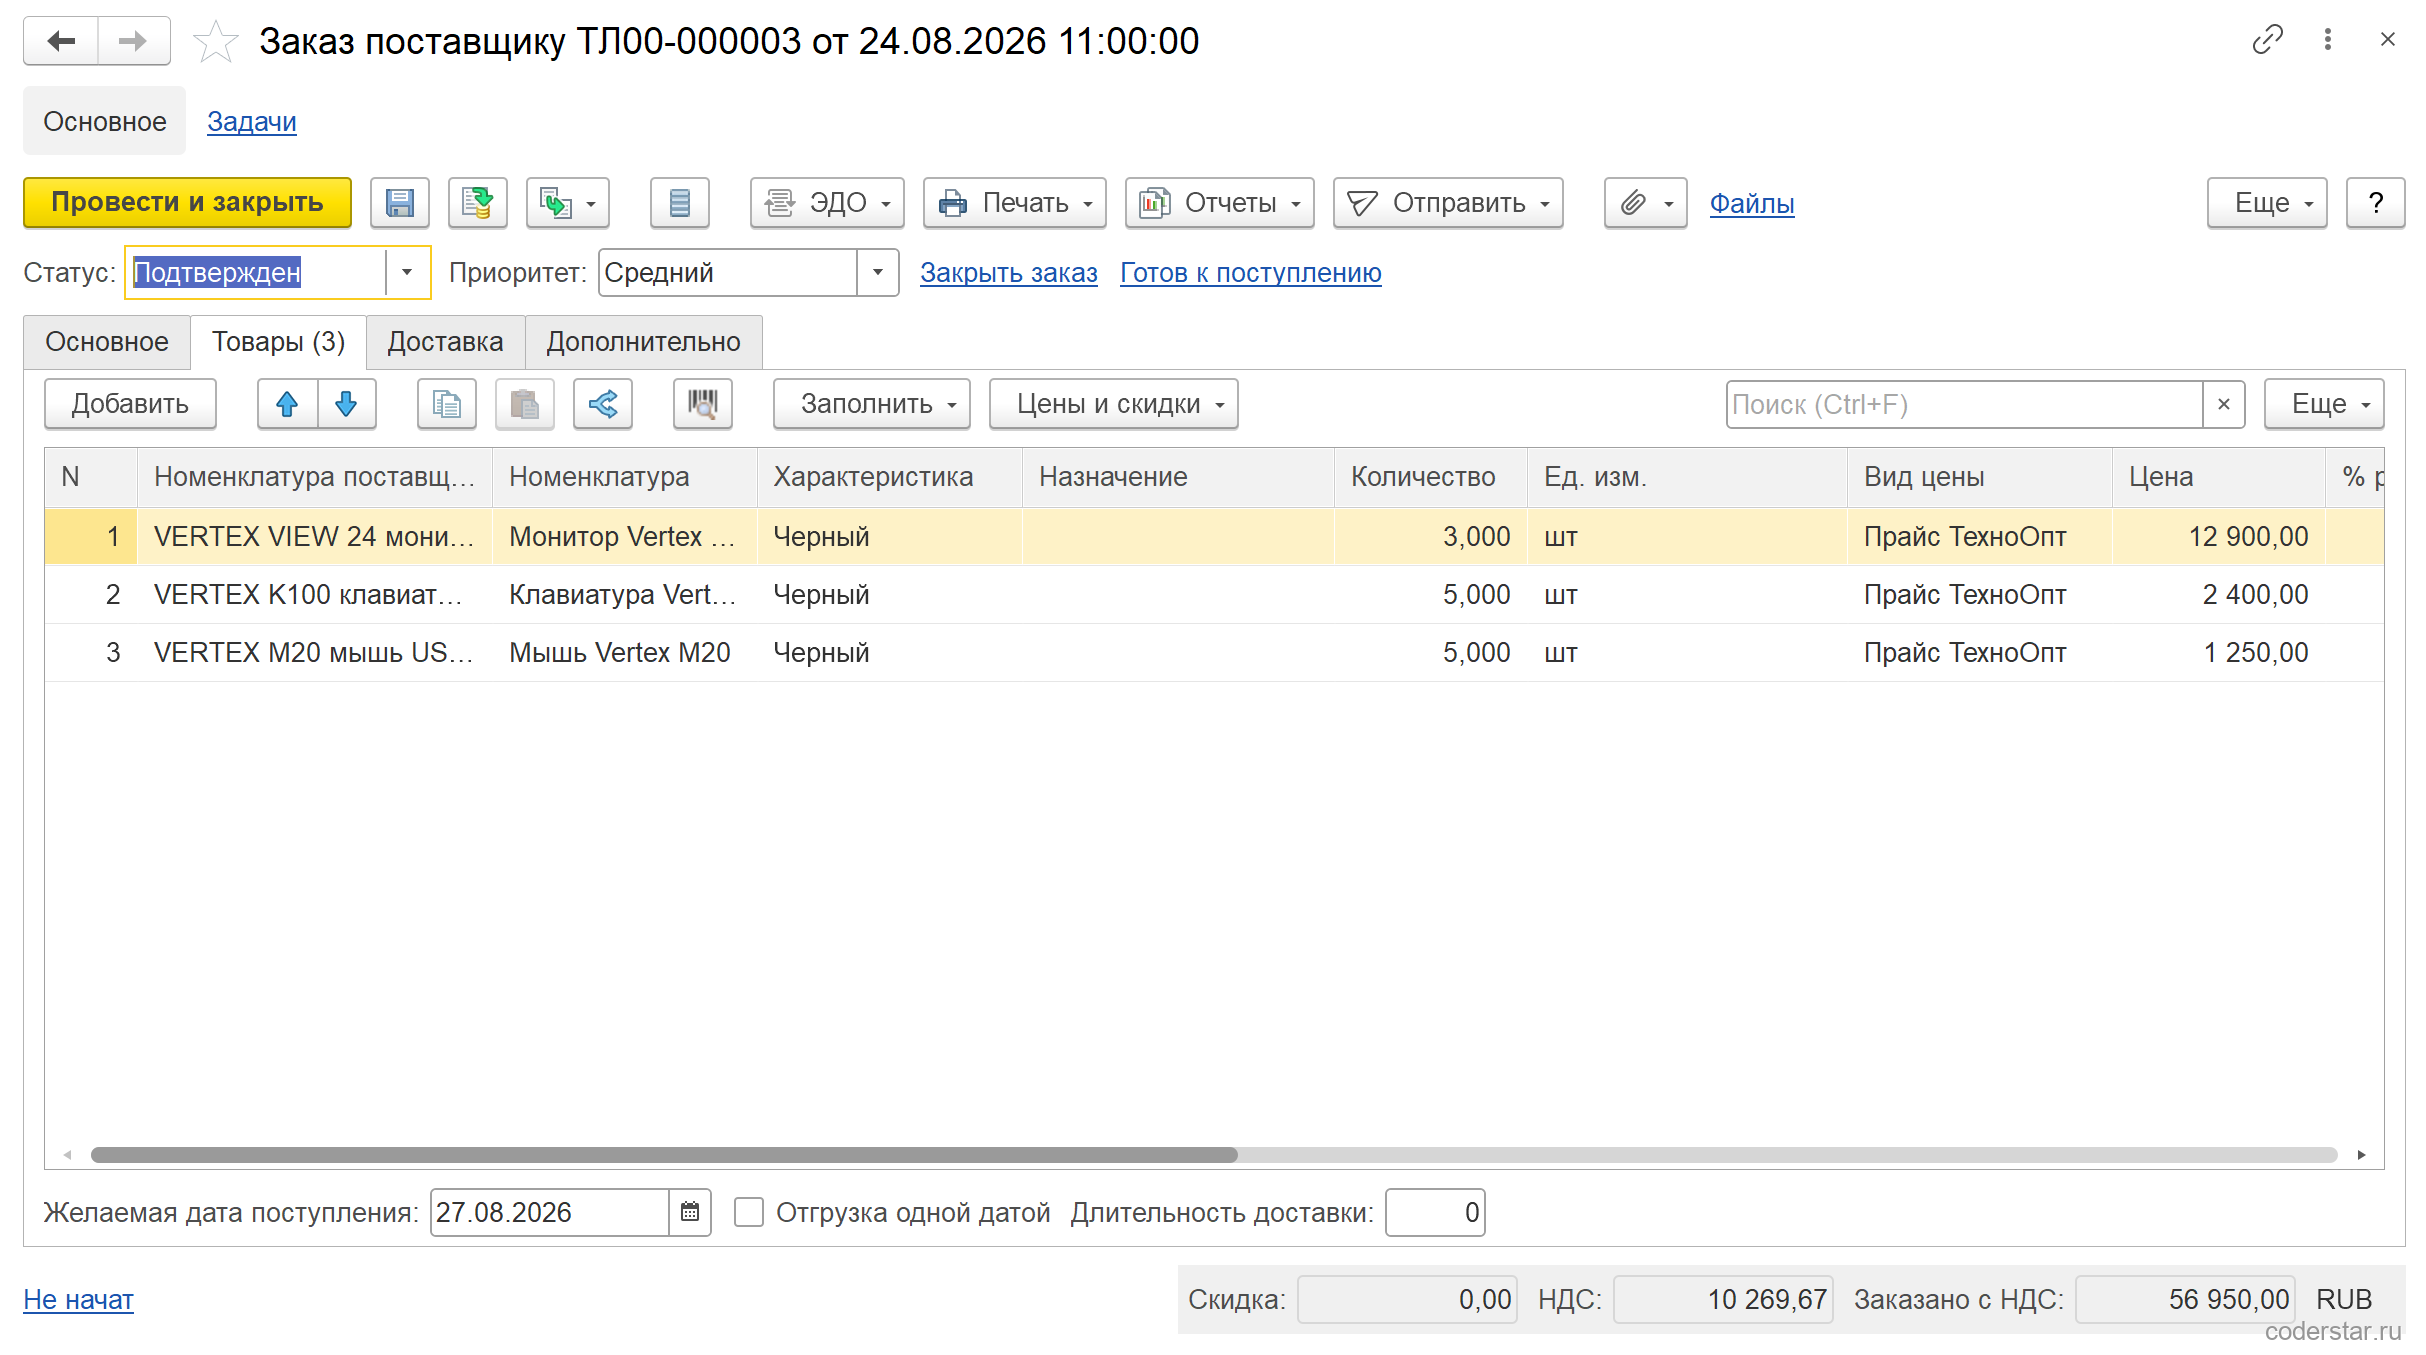Toggle 'Отгрузка одной датой' checkbox

click(749, 1212)
